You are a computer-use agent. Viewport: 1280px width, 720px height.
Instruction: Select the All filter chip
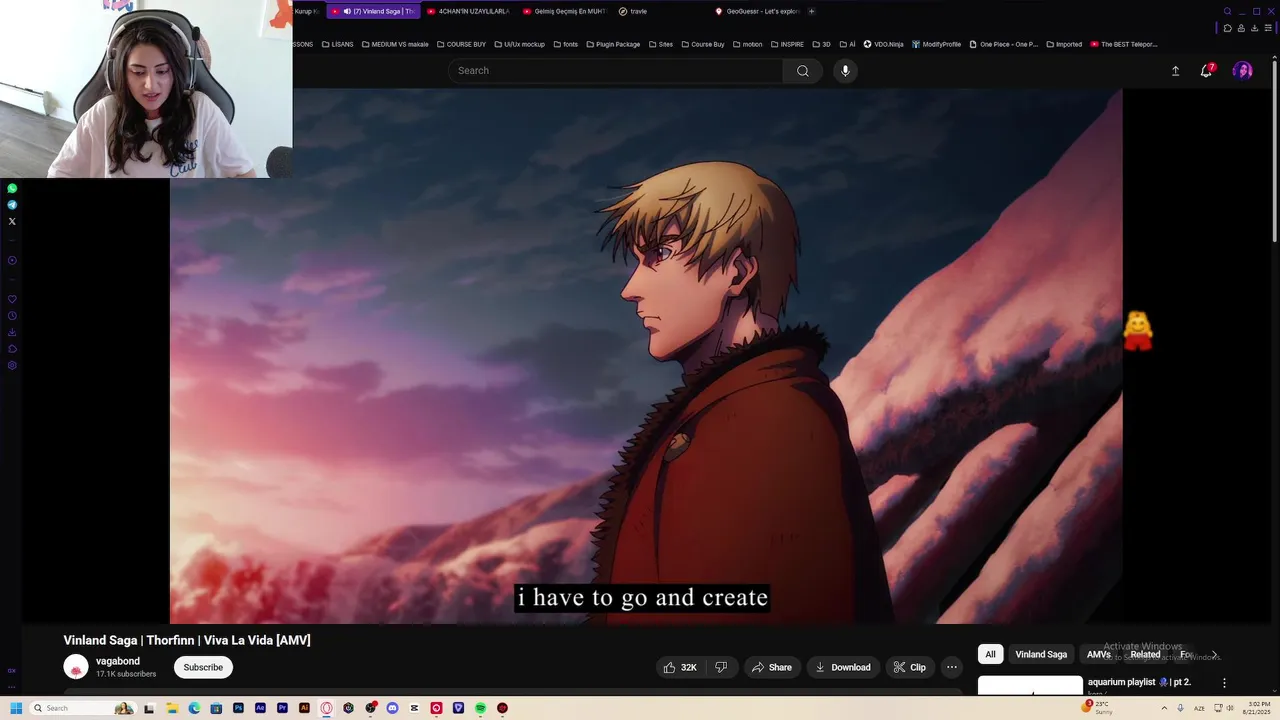tap(990, 654)
